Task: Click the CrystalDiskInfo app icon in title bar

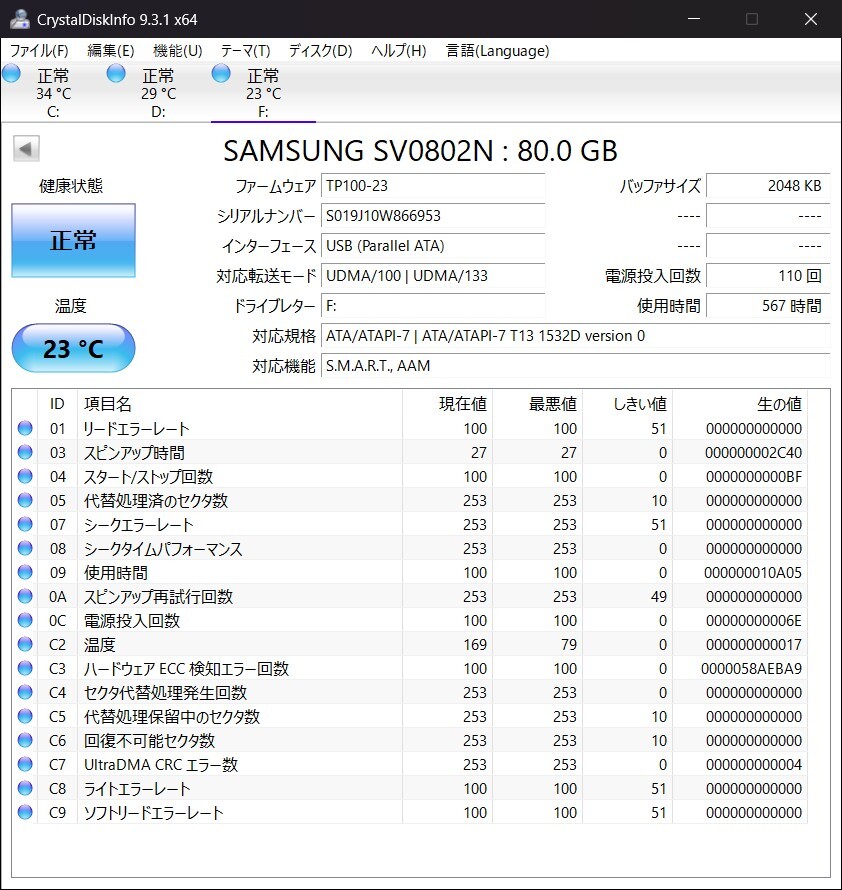Action: click(x=19, y=19)
